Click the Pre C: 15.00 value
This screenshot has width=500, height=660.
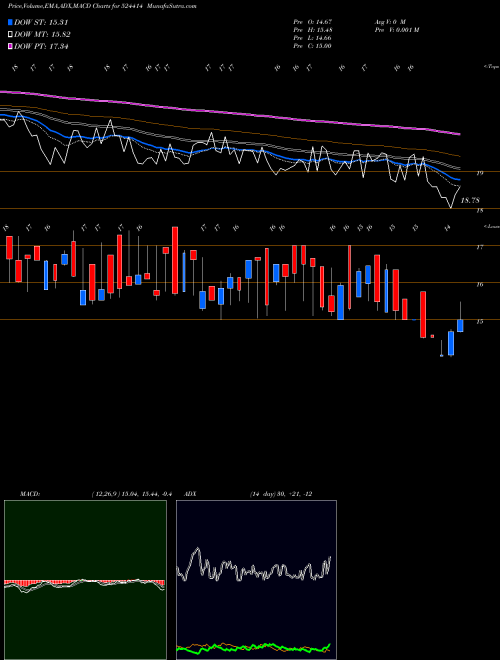click(312, 45)
